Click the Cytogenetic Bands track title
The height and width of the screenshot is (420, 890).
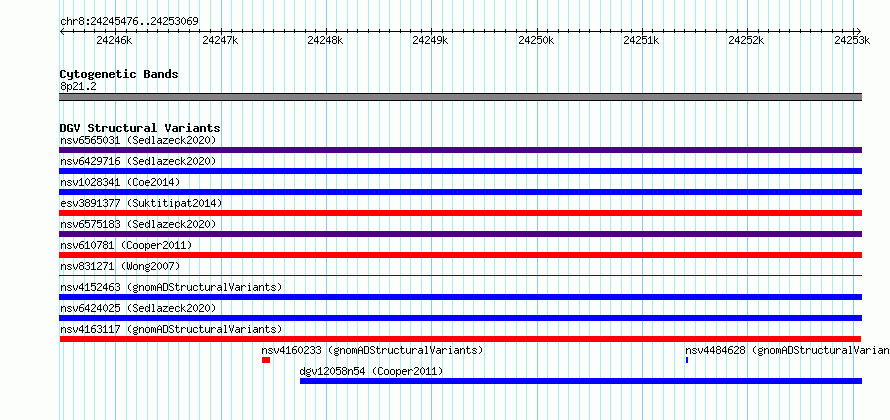pos(119,74)
